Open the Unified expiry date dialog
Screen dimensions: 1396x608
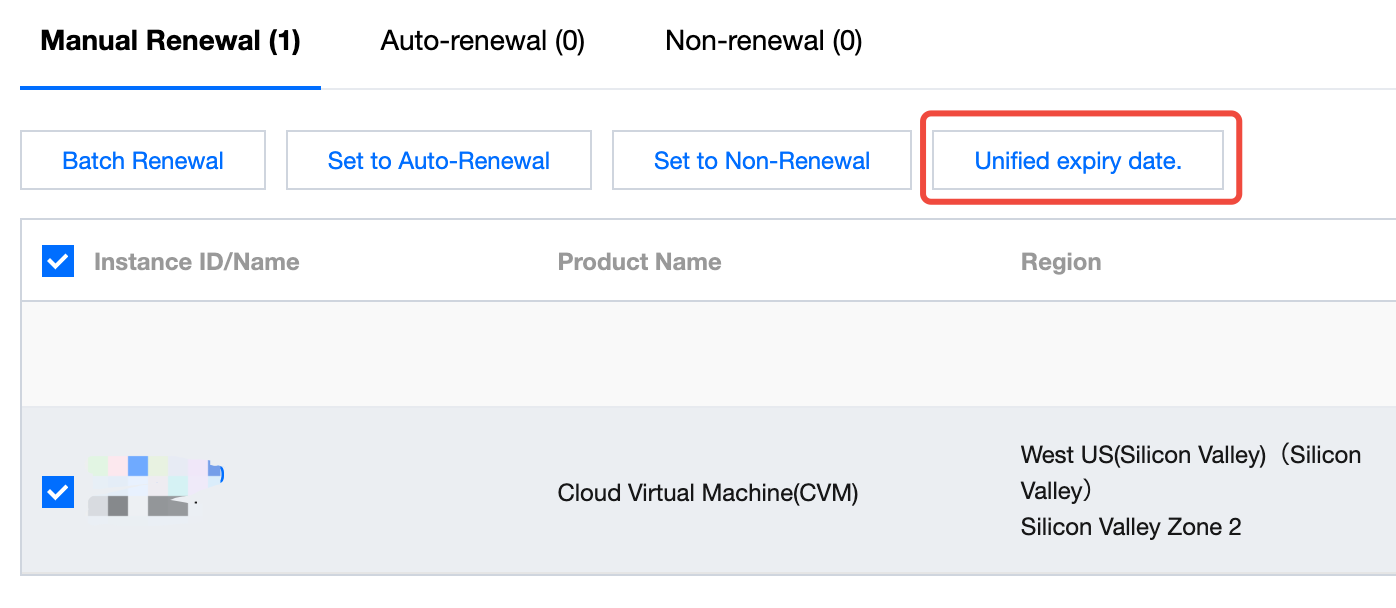1077,160
